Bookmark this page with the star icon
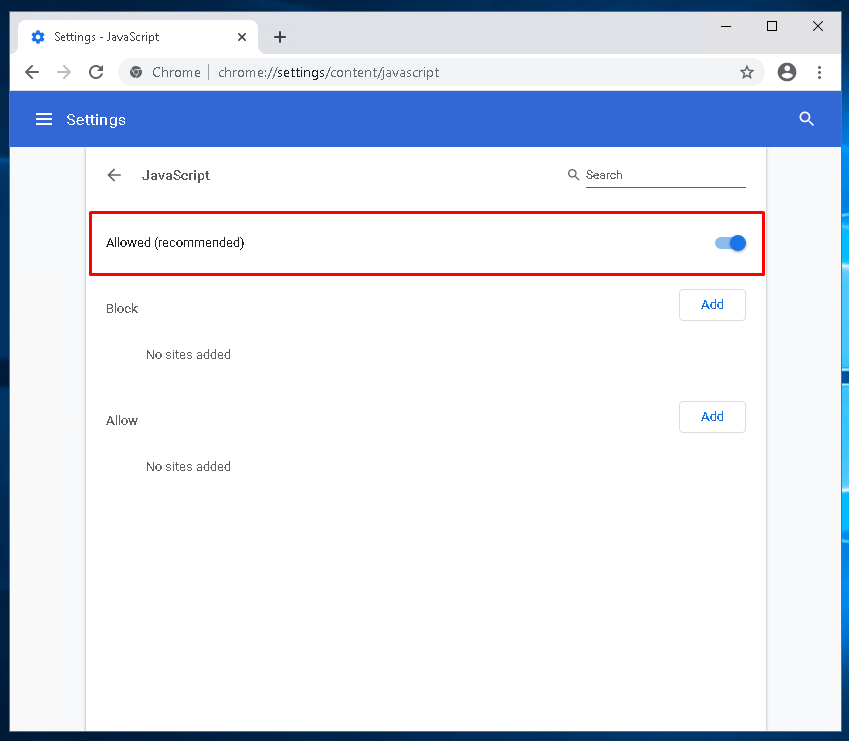The width and height of the screenshot is (849, 741). (747, 72)
